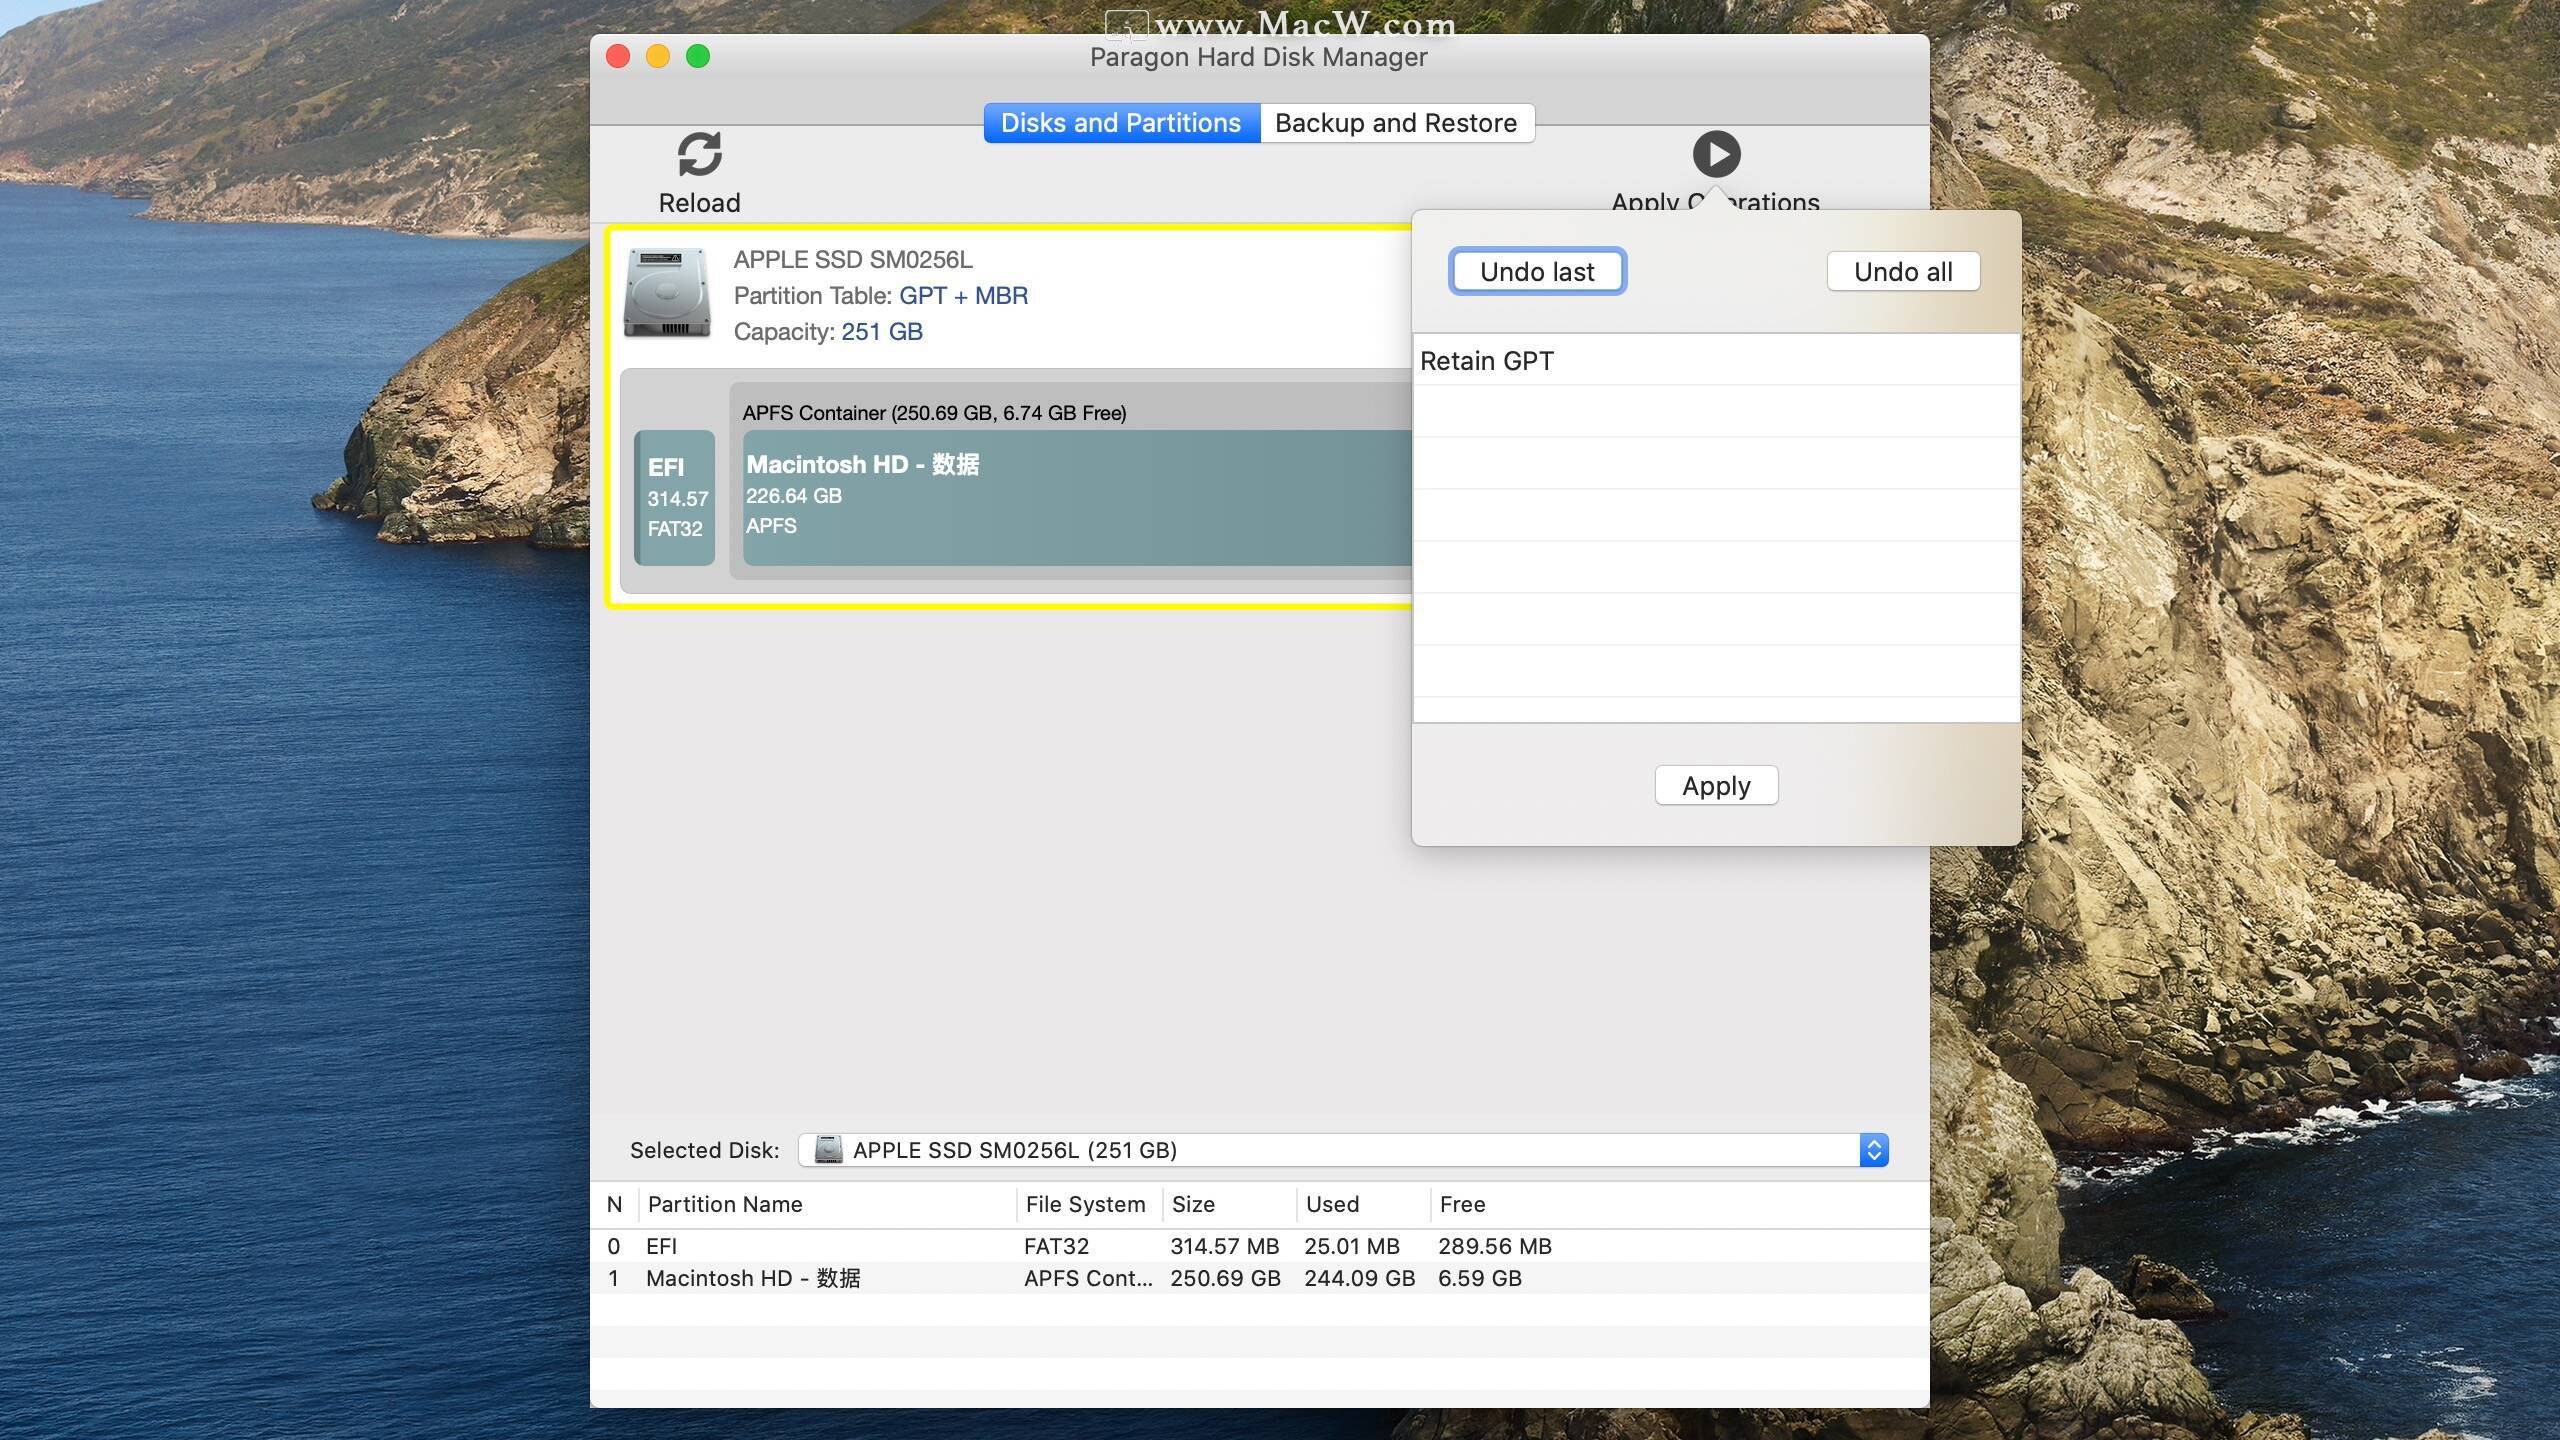Switch to Backup and Restore tab

(x=1396, y=123)
